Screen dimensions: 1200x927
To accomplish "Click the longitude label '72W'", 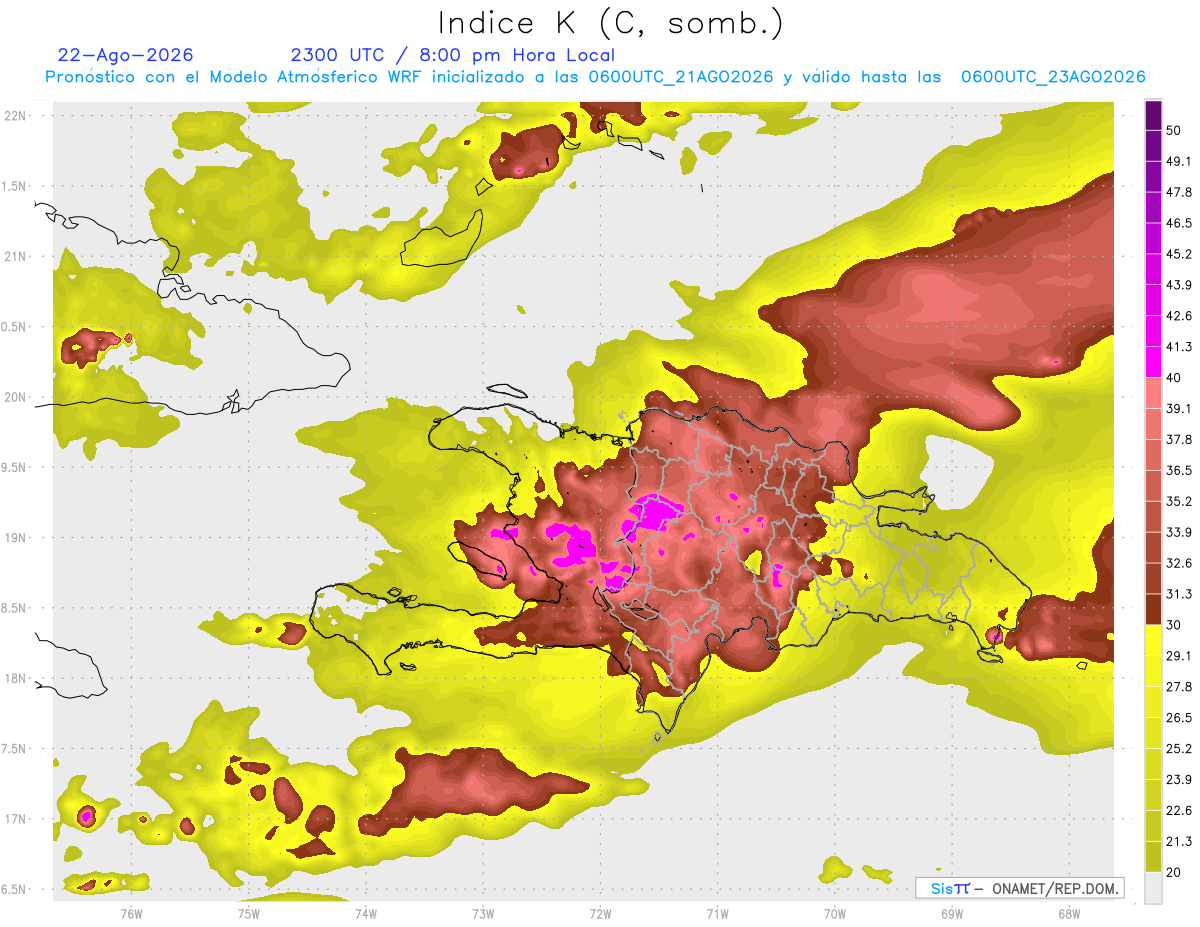I will coord(600,914).
